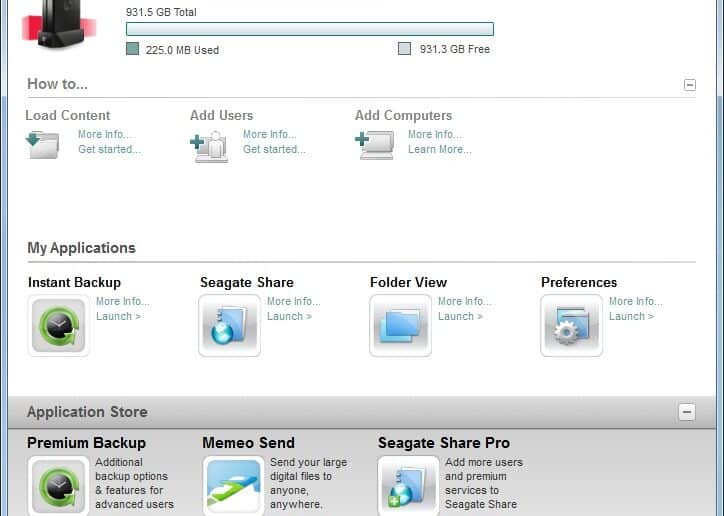Click the Load Content heading

coord(67,115)
